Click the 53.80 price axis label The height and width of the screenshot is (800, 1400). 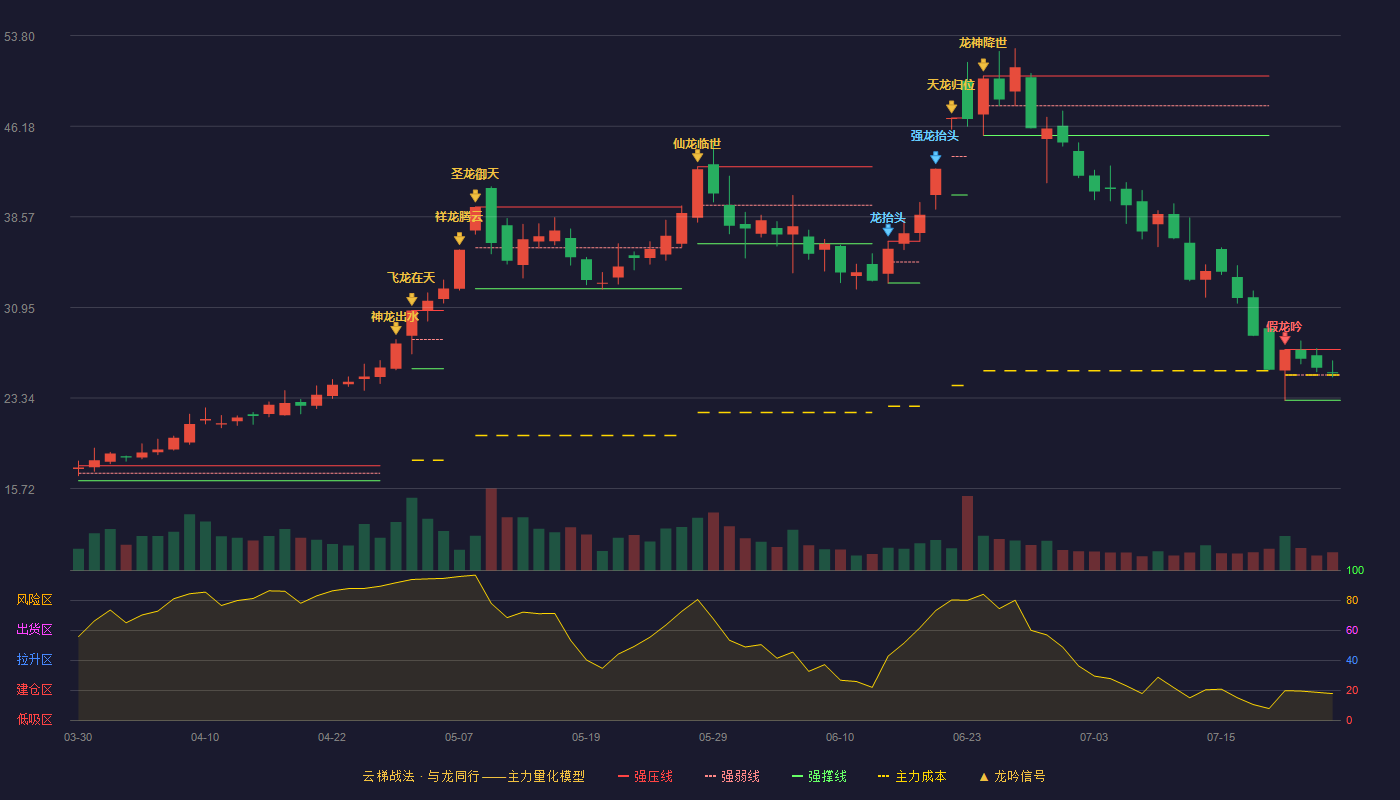click(19, 37)
